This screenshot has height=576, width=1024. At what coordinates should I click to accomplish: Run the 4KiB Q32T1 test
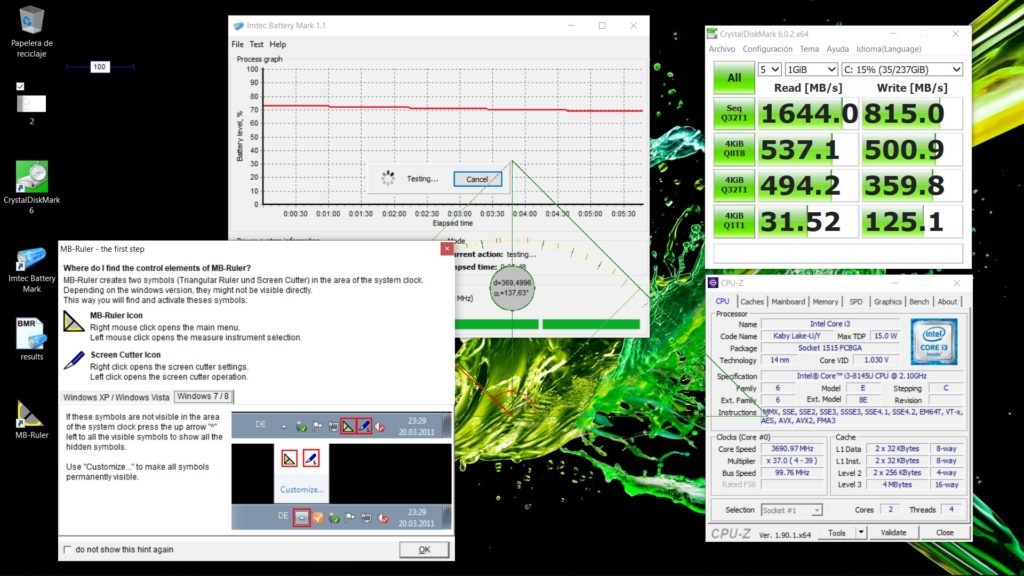[734, 185]
